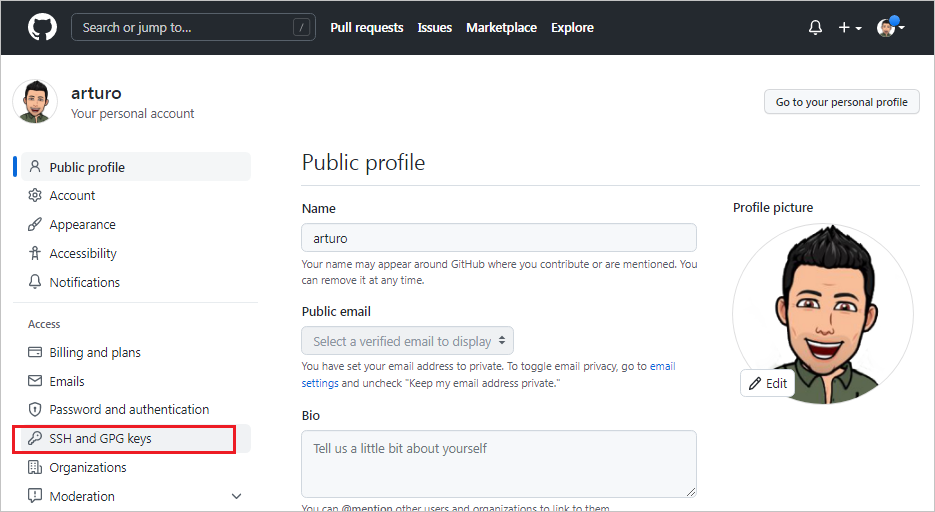Click the accessibility figure icon
The height and width of the screenshot is (512, 935).
pos(35,253)
